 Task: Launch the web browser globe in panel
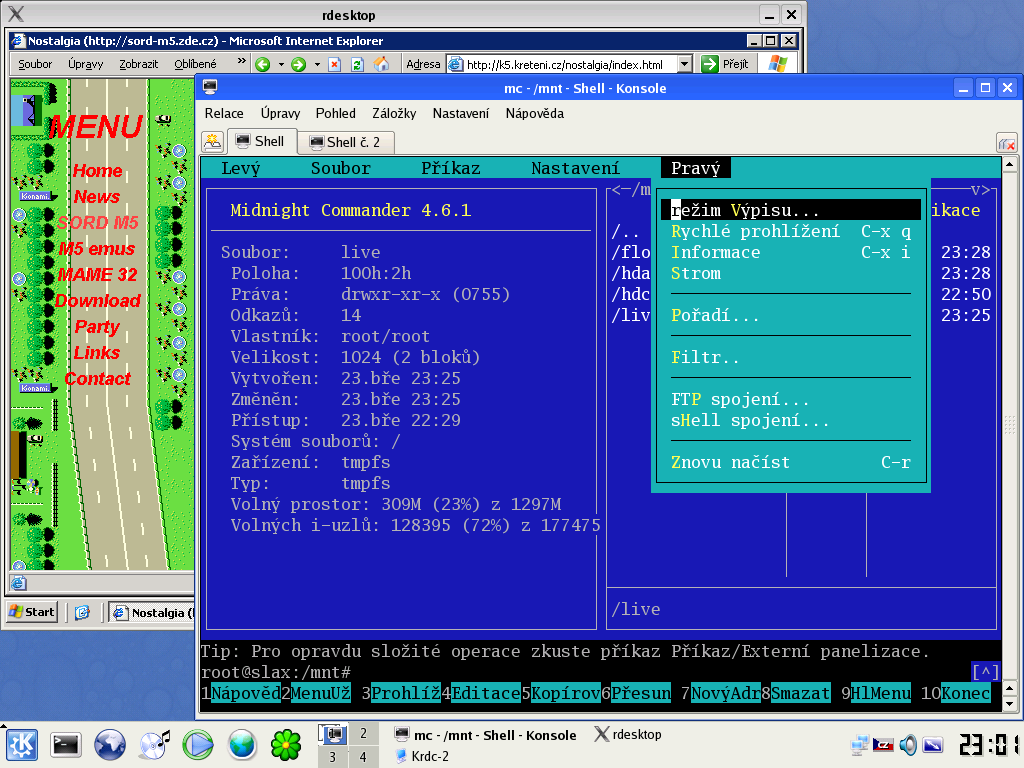110,744
